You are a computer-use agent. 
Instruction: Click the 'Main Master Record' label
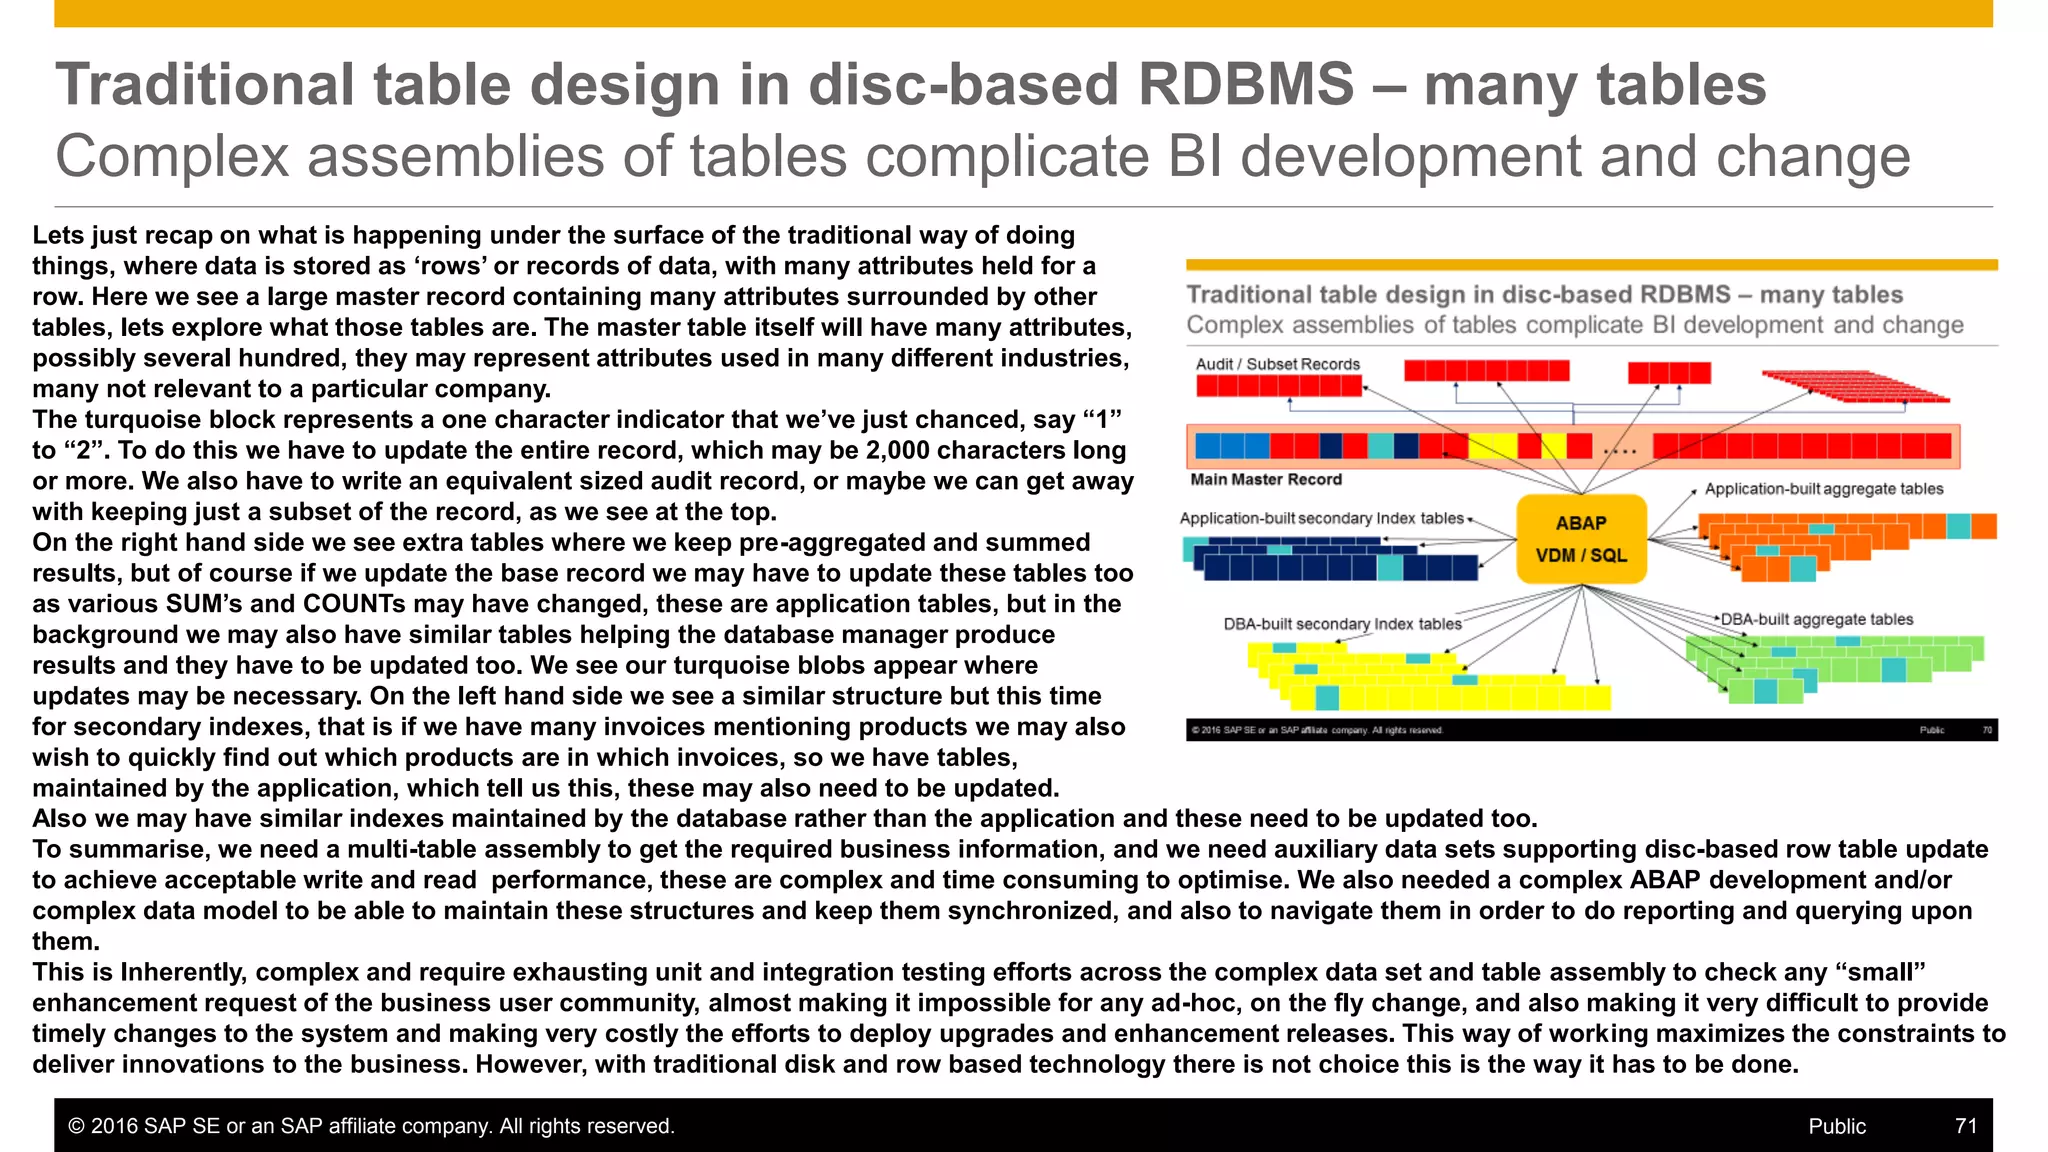pos(1266,480)
